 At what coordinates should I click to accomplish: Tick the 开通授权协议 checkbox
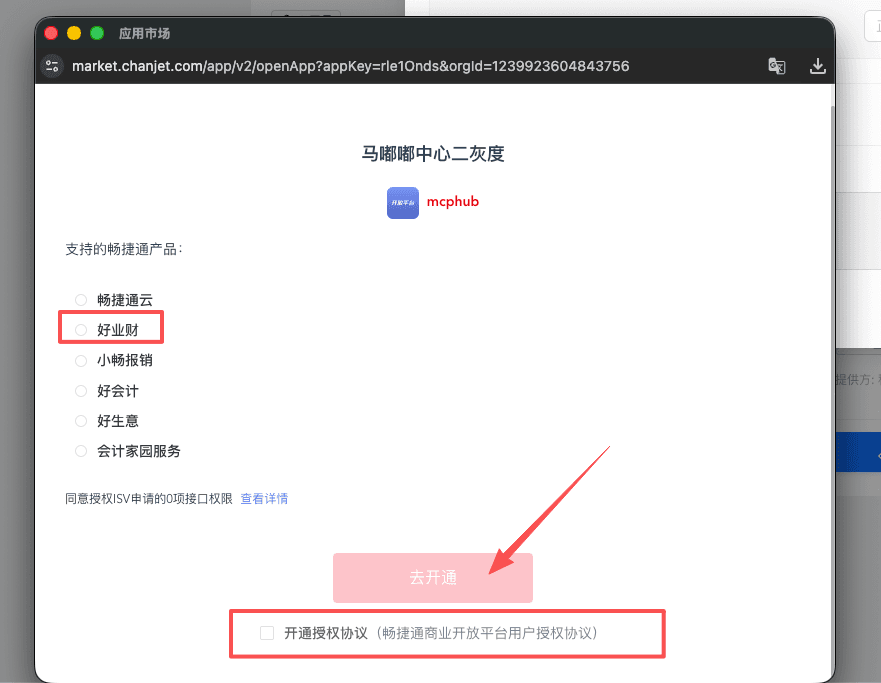[267, 633]
